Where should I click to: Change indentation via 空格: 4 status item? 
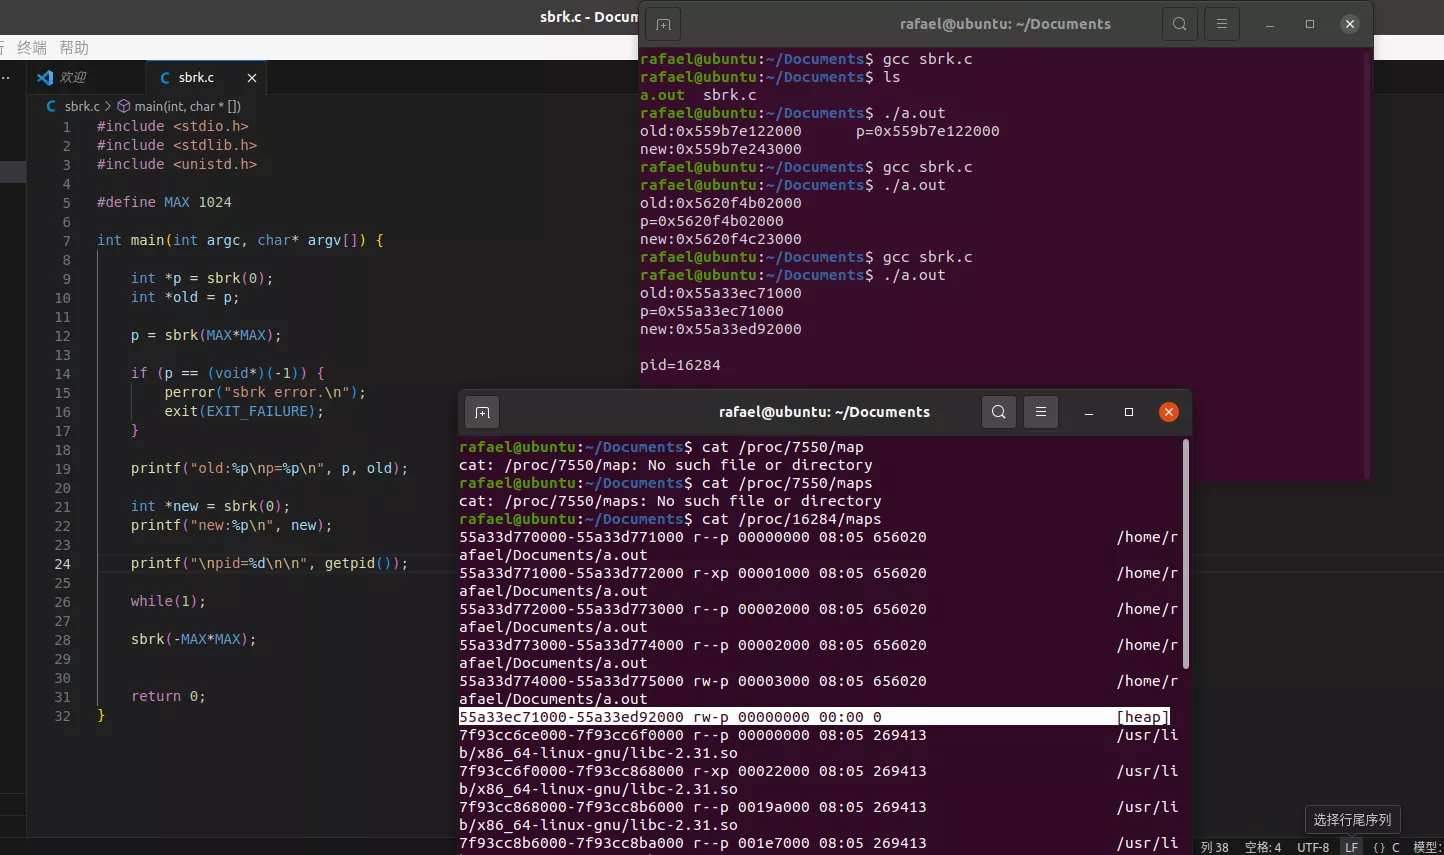point(1263,847)
